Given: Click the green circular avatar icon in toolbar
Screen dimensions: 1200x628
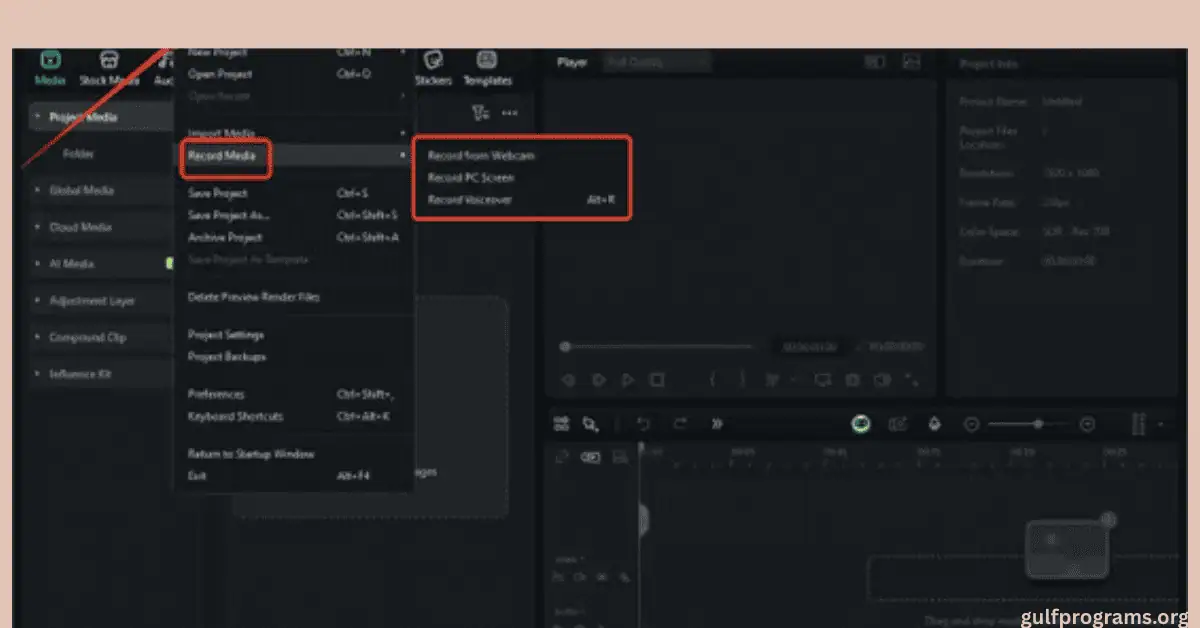Looking at the screenshot, I should [x=861, y=424].
